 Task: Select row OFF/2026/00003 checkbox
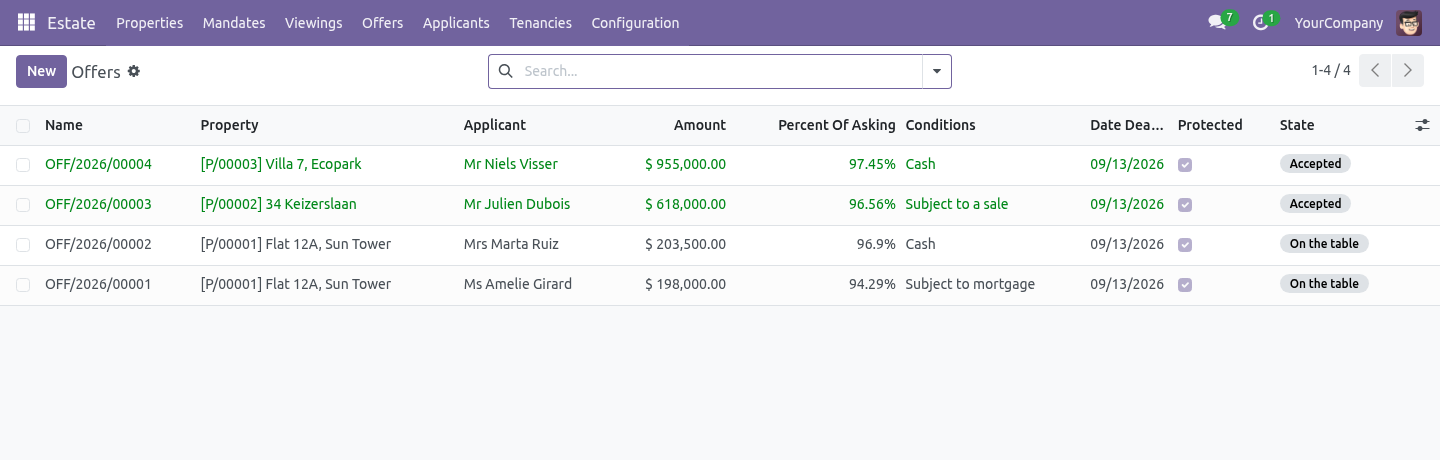23,204
